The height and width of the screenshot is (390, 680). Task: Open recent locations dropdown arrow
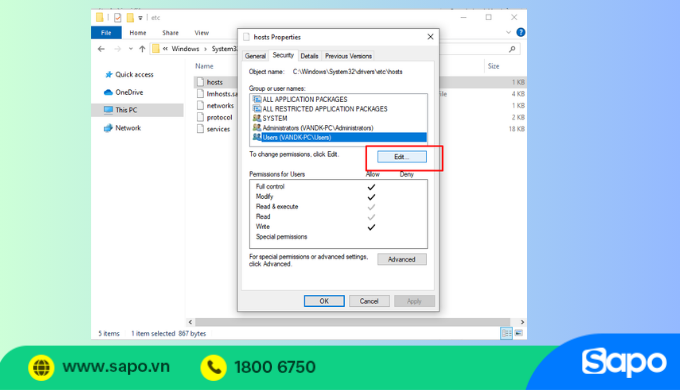131,49
